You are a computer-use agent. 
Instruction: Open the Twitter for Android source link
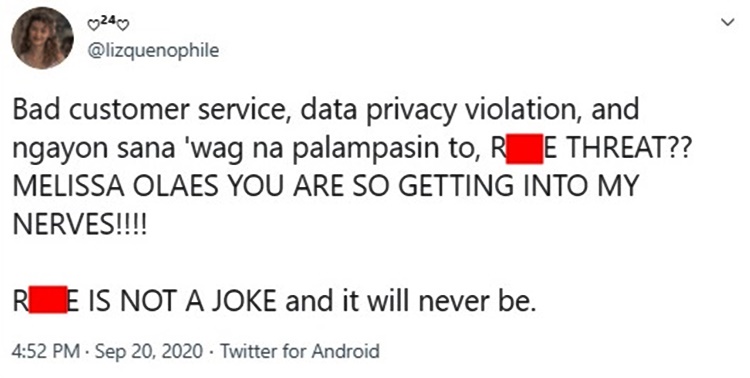point(300,352)
